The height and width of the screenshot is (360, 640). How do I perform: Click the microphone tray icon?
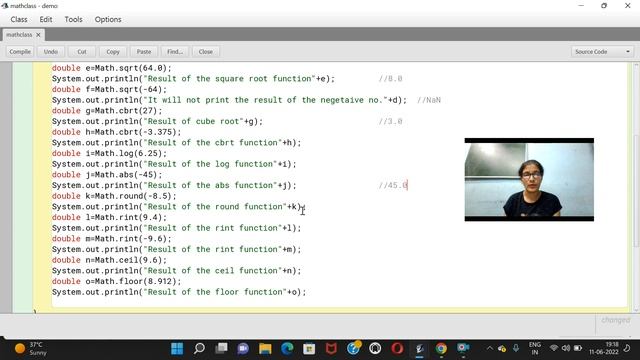click(516, 349)
